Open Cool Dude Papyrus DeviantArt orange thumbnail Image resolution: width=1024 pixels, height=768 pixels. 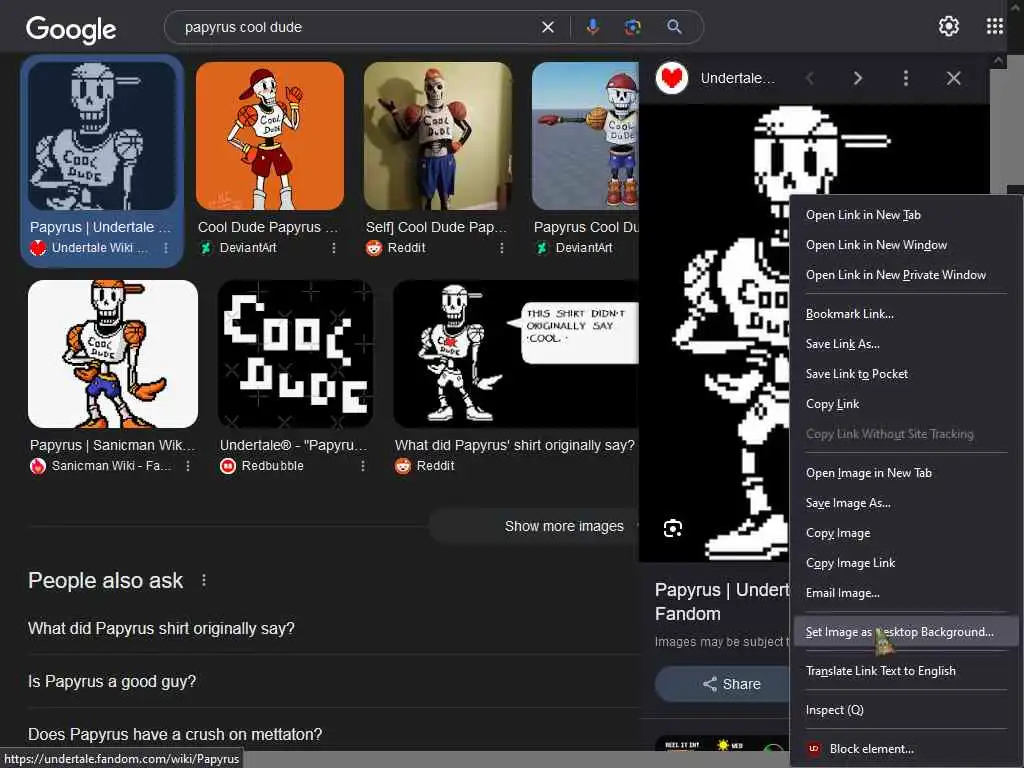[x=270, y=136]
